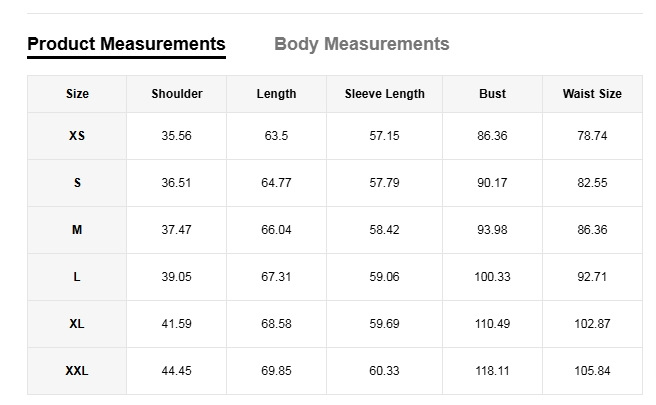Click the Sleeve Length column header
This screenshot has height=405, width=656.
tap(384, 94)
